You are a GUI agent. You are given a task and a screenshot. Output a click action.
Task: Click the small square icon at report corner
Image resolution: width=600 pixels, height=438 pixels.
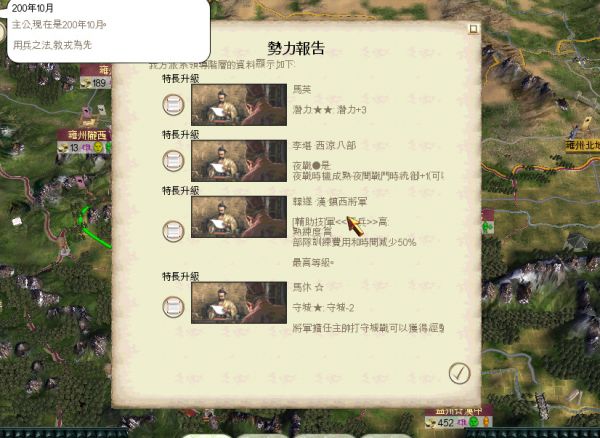click(473, 29)
